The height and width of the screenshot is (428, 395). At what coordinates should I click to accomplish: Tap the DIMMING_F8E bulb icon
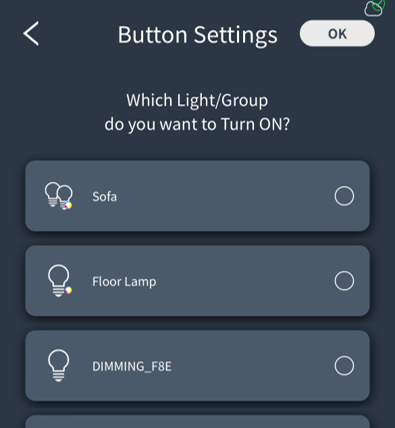point(59,366)
